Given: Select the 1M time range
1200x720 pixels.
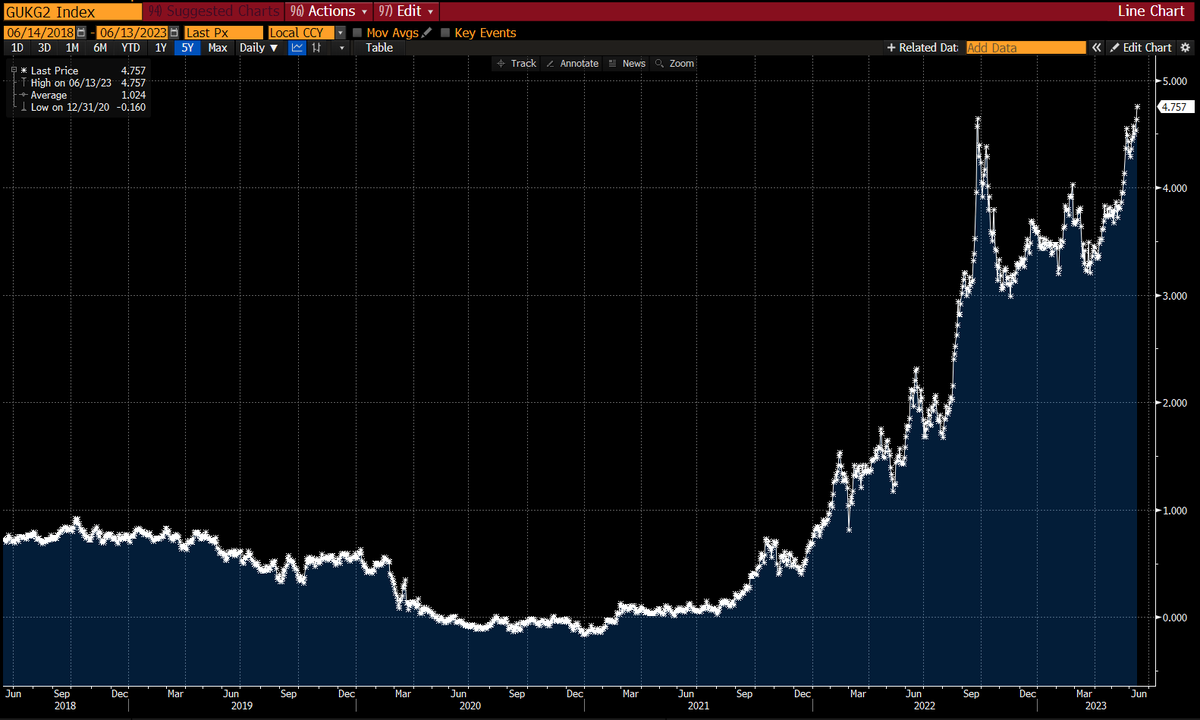Looking at the screenshot, I should tap(72, 47).
